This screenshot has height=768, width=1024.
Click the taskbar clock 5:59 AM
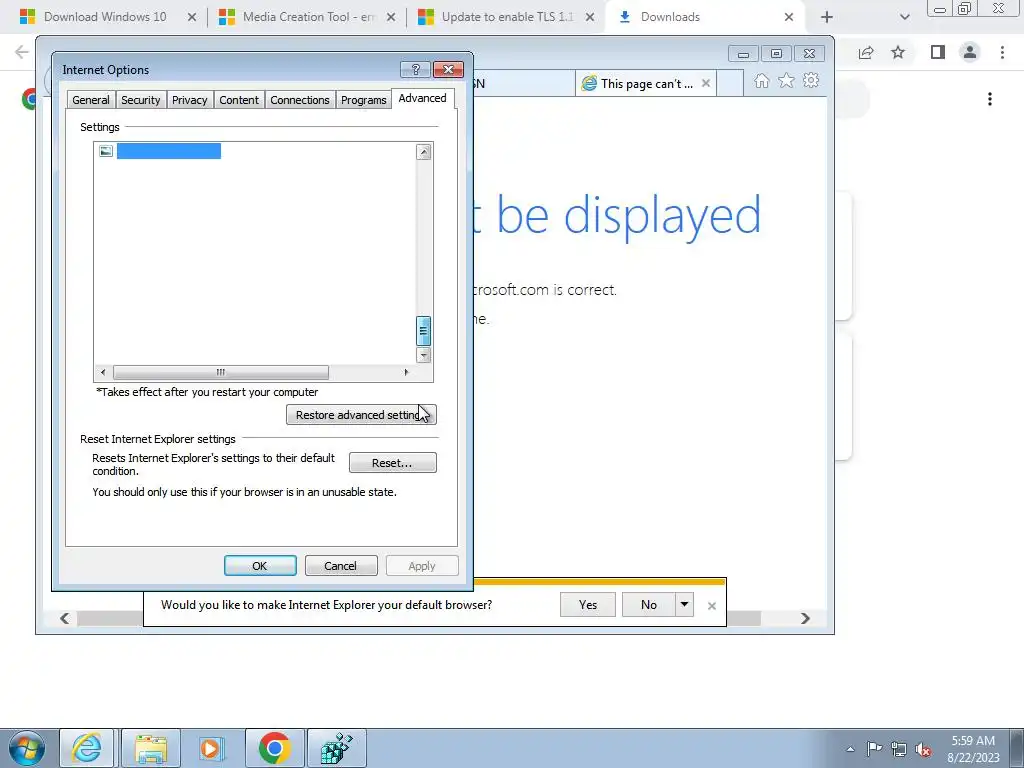coord(973,741)
